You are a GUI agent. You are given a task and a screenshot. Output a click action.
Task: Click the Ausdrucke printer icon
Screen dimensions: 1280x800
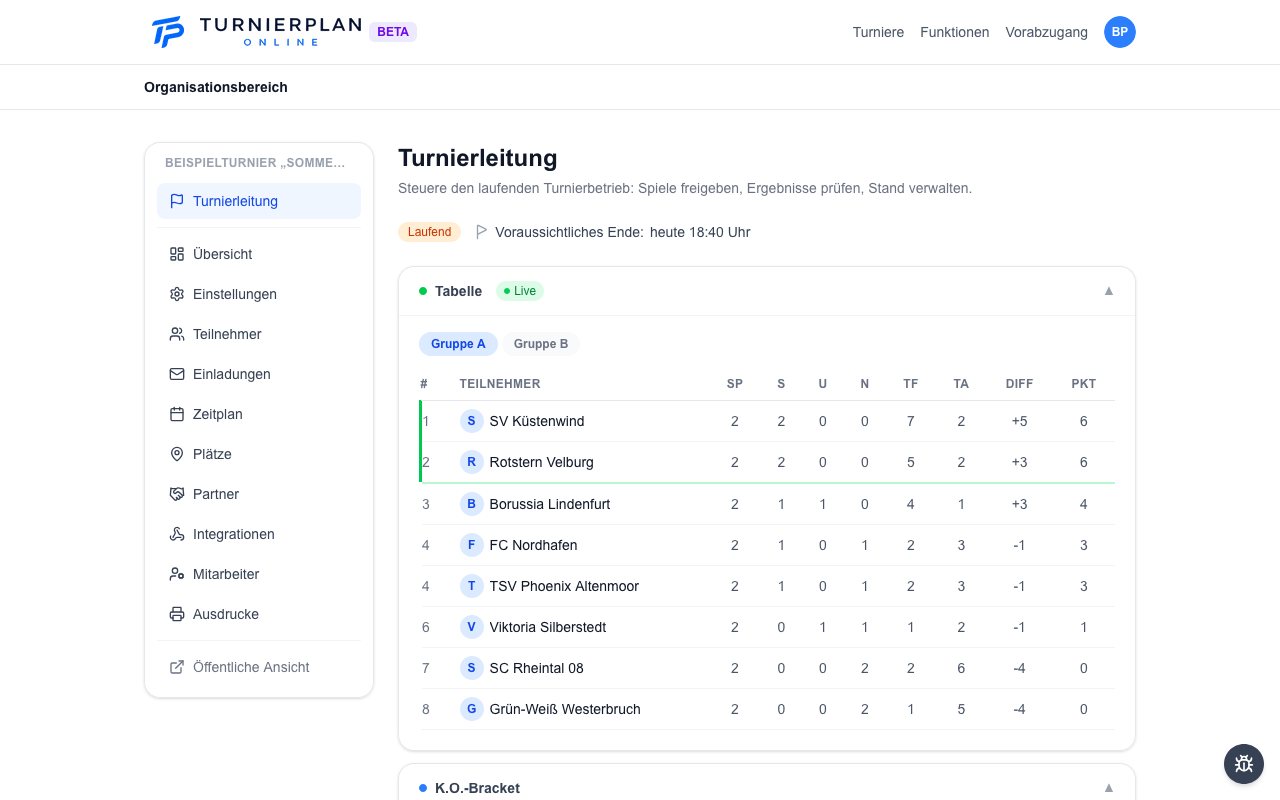pyautogui.click(x=177, y=614)
